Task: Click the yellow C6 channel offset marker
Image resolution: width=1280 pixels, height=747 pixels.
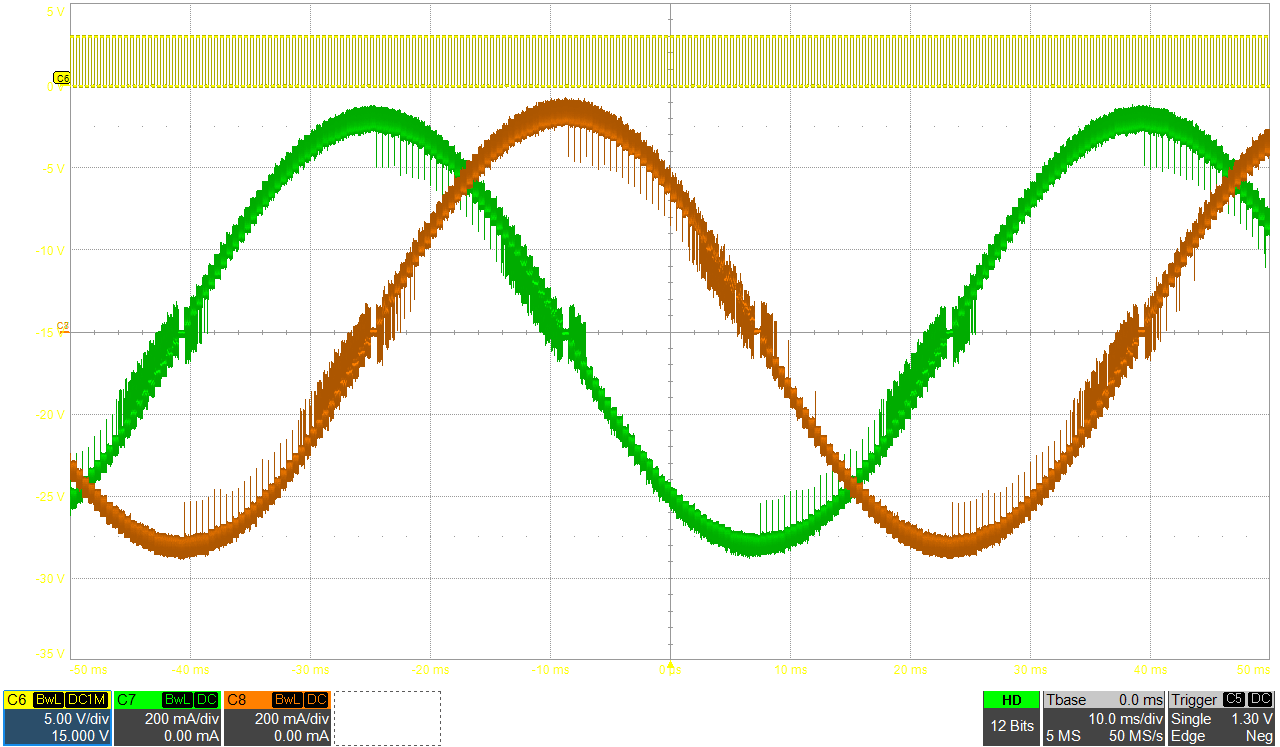Action: (x=61, y=78)
